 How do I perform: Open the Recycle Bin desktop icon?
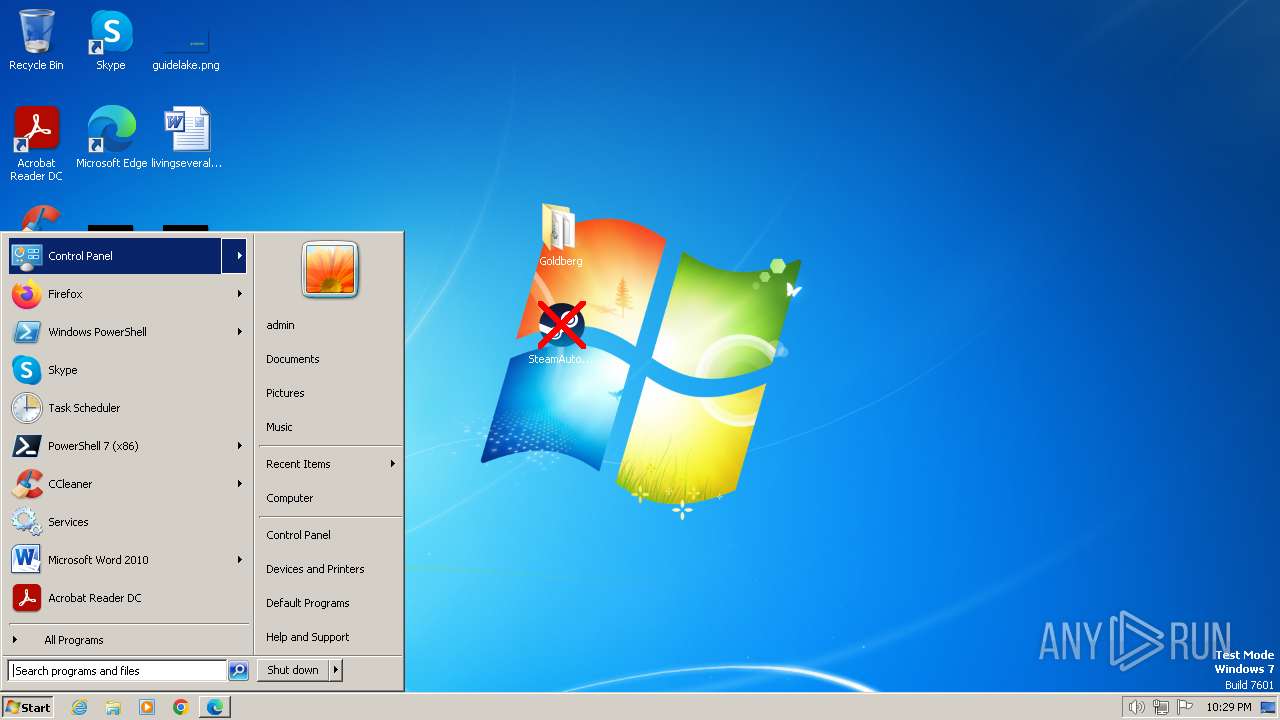(36, 40)
